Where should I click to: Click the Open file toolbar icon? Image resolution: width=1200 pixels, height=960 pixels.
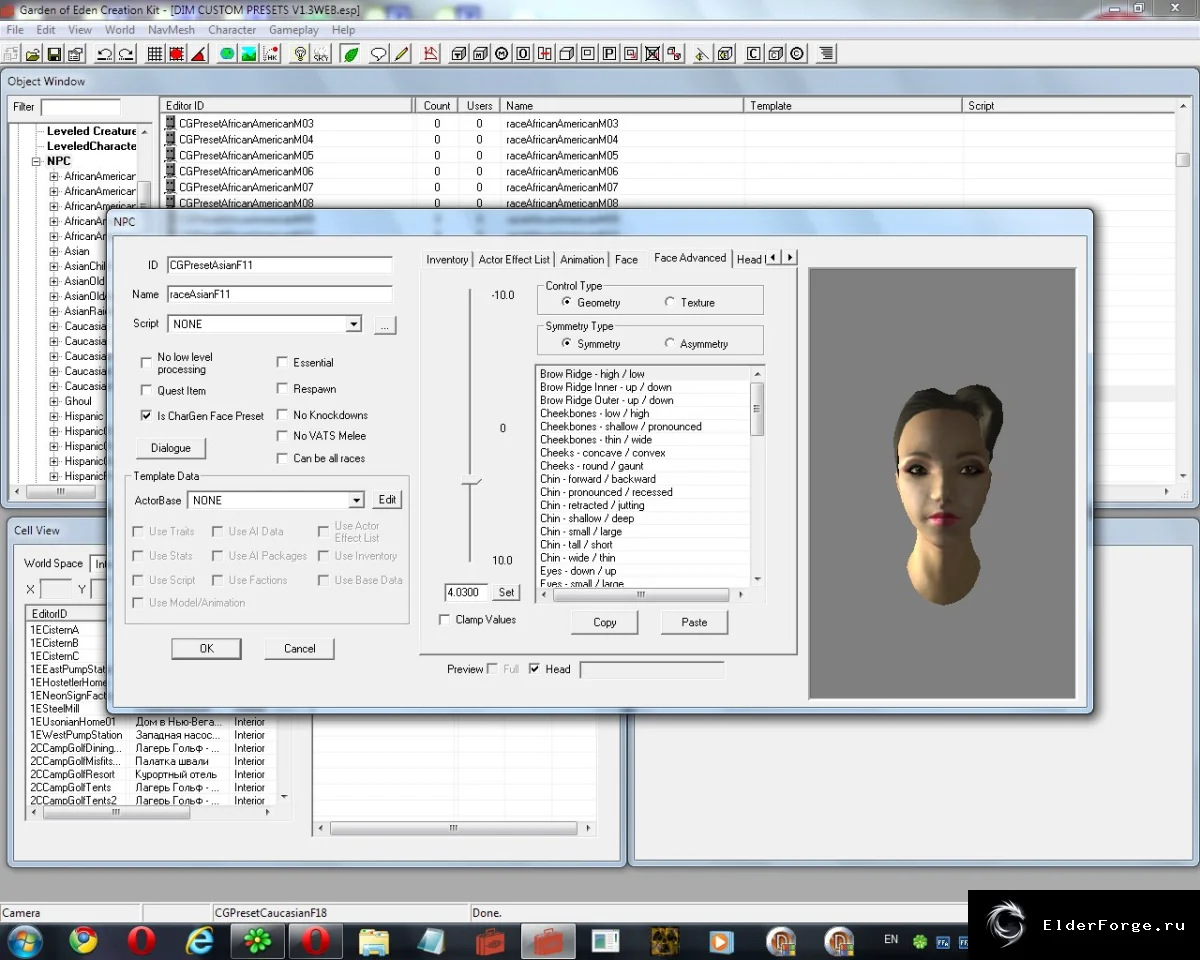click(x=31, y=54)
